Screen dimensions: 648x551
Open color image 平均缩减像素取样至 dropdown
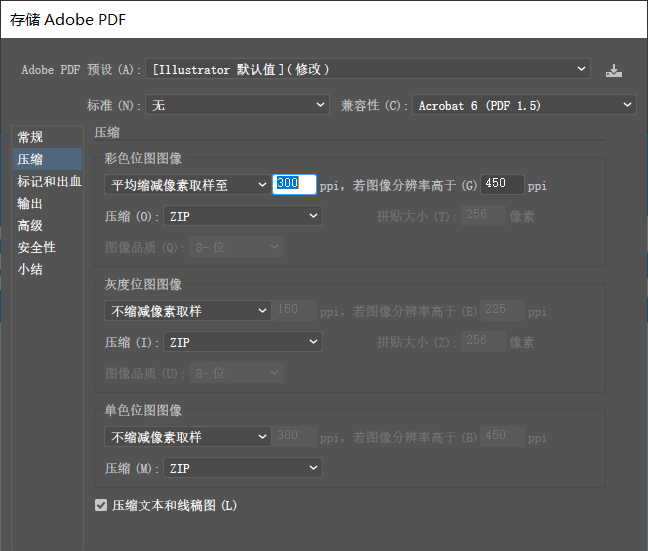pos(188,185)
